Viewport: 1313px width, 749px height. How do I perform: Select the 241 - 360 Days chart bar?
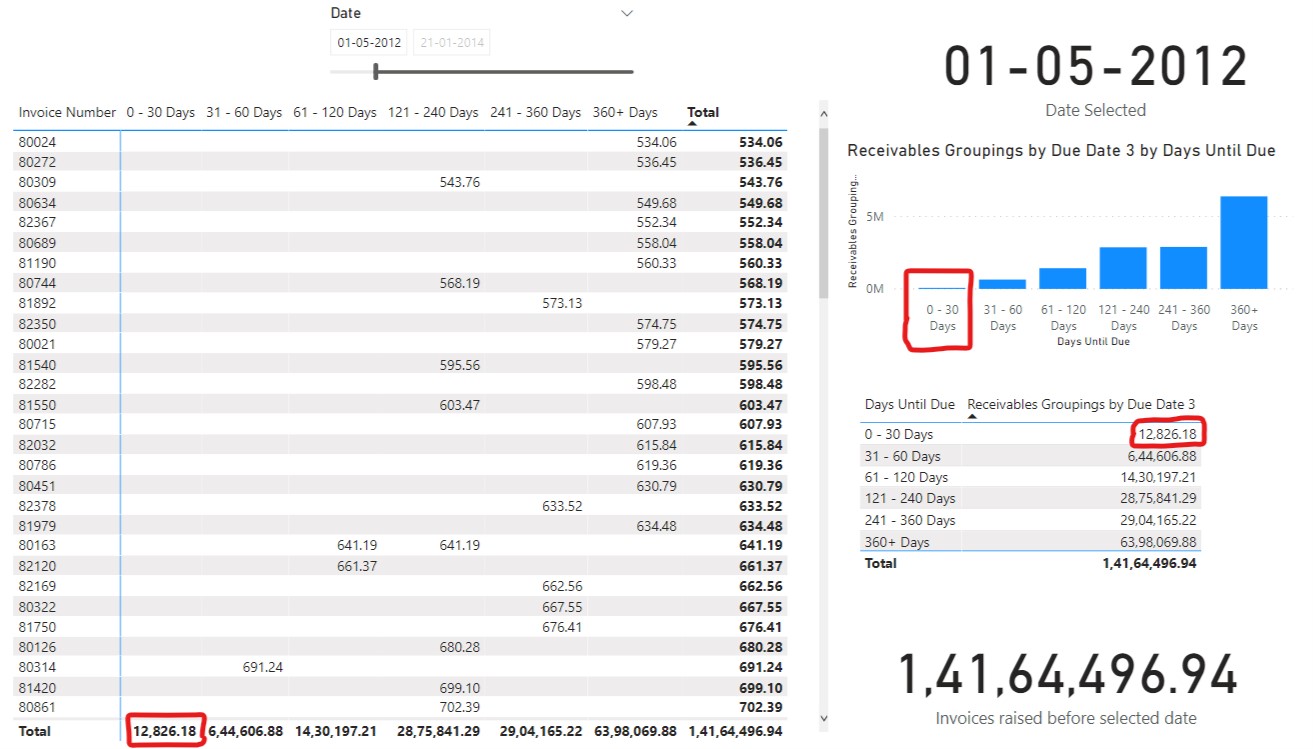[x=1183, y=268]
